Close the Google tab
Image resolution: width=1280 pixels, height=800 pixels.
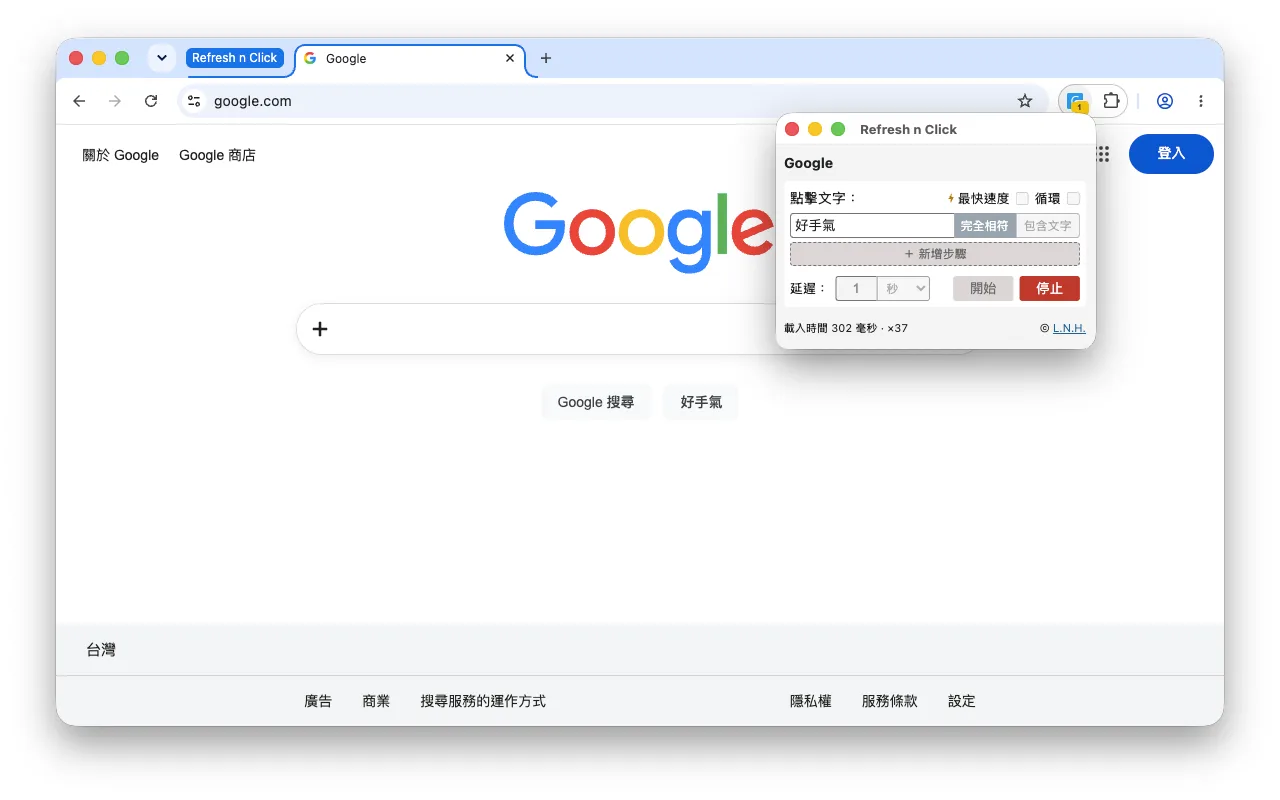[x=510, y=58]
